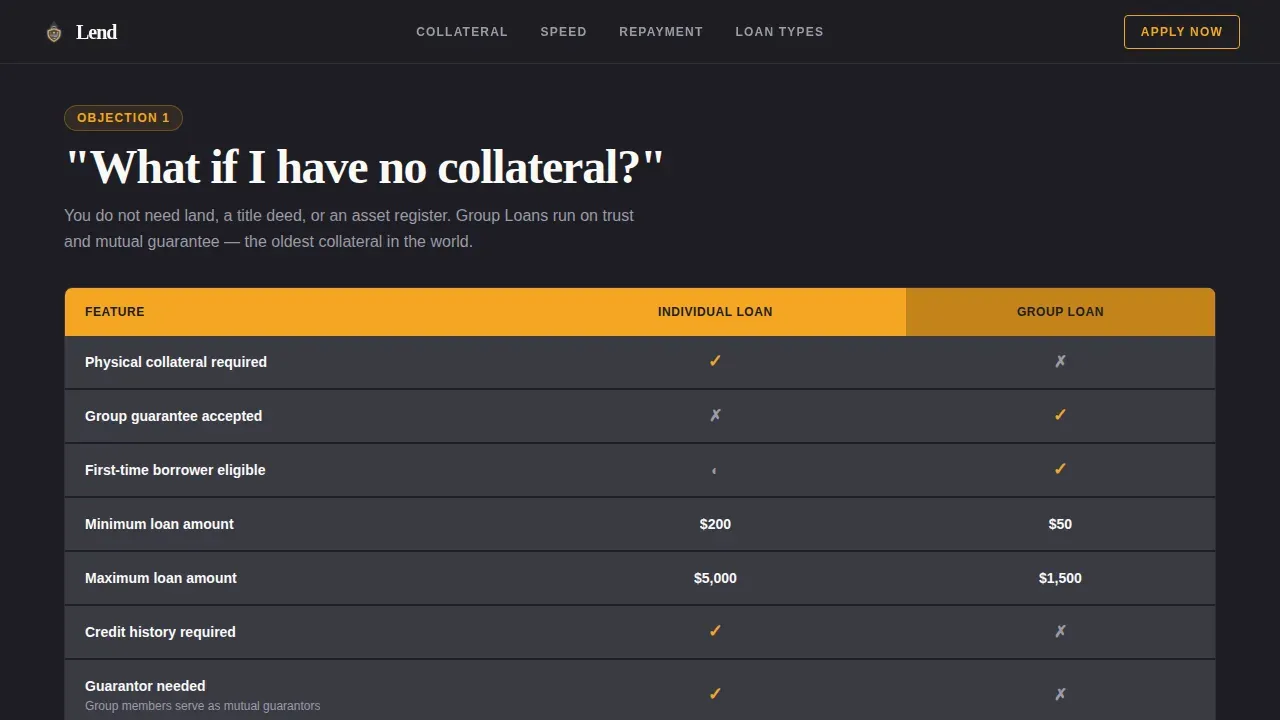The height and width of the screenshot is (720, 1280).
Task: Click the Physical collateral required row label
Action: click(x=176, y=362)
